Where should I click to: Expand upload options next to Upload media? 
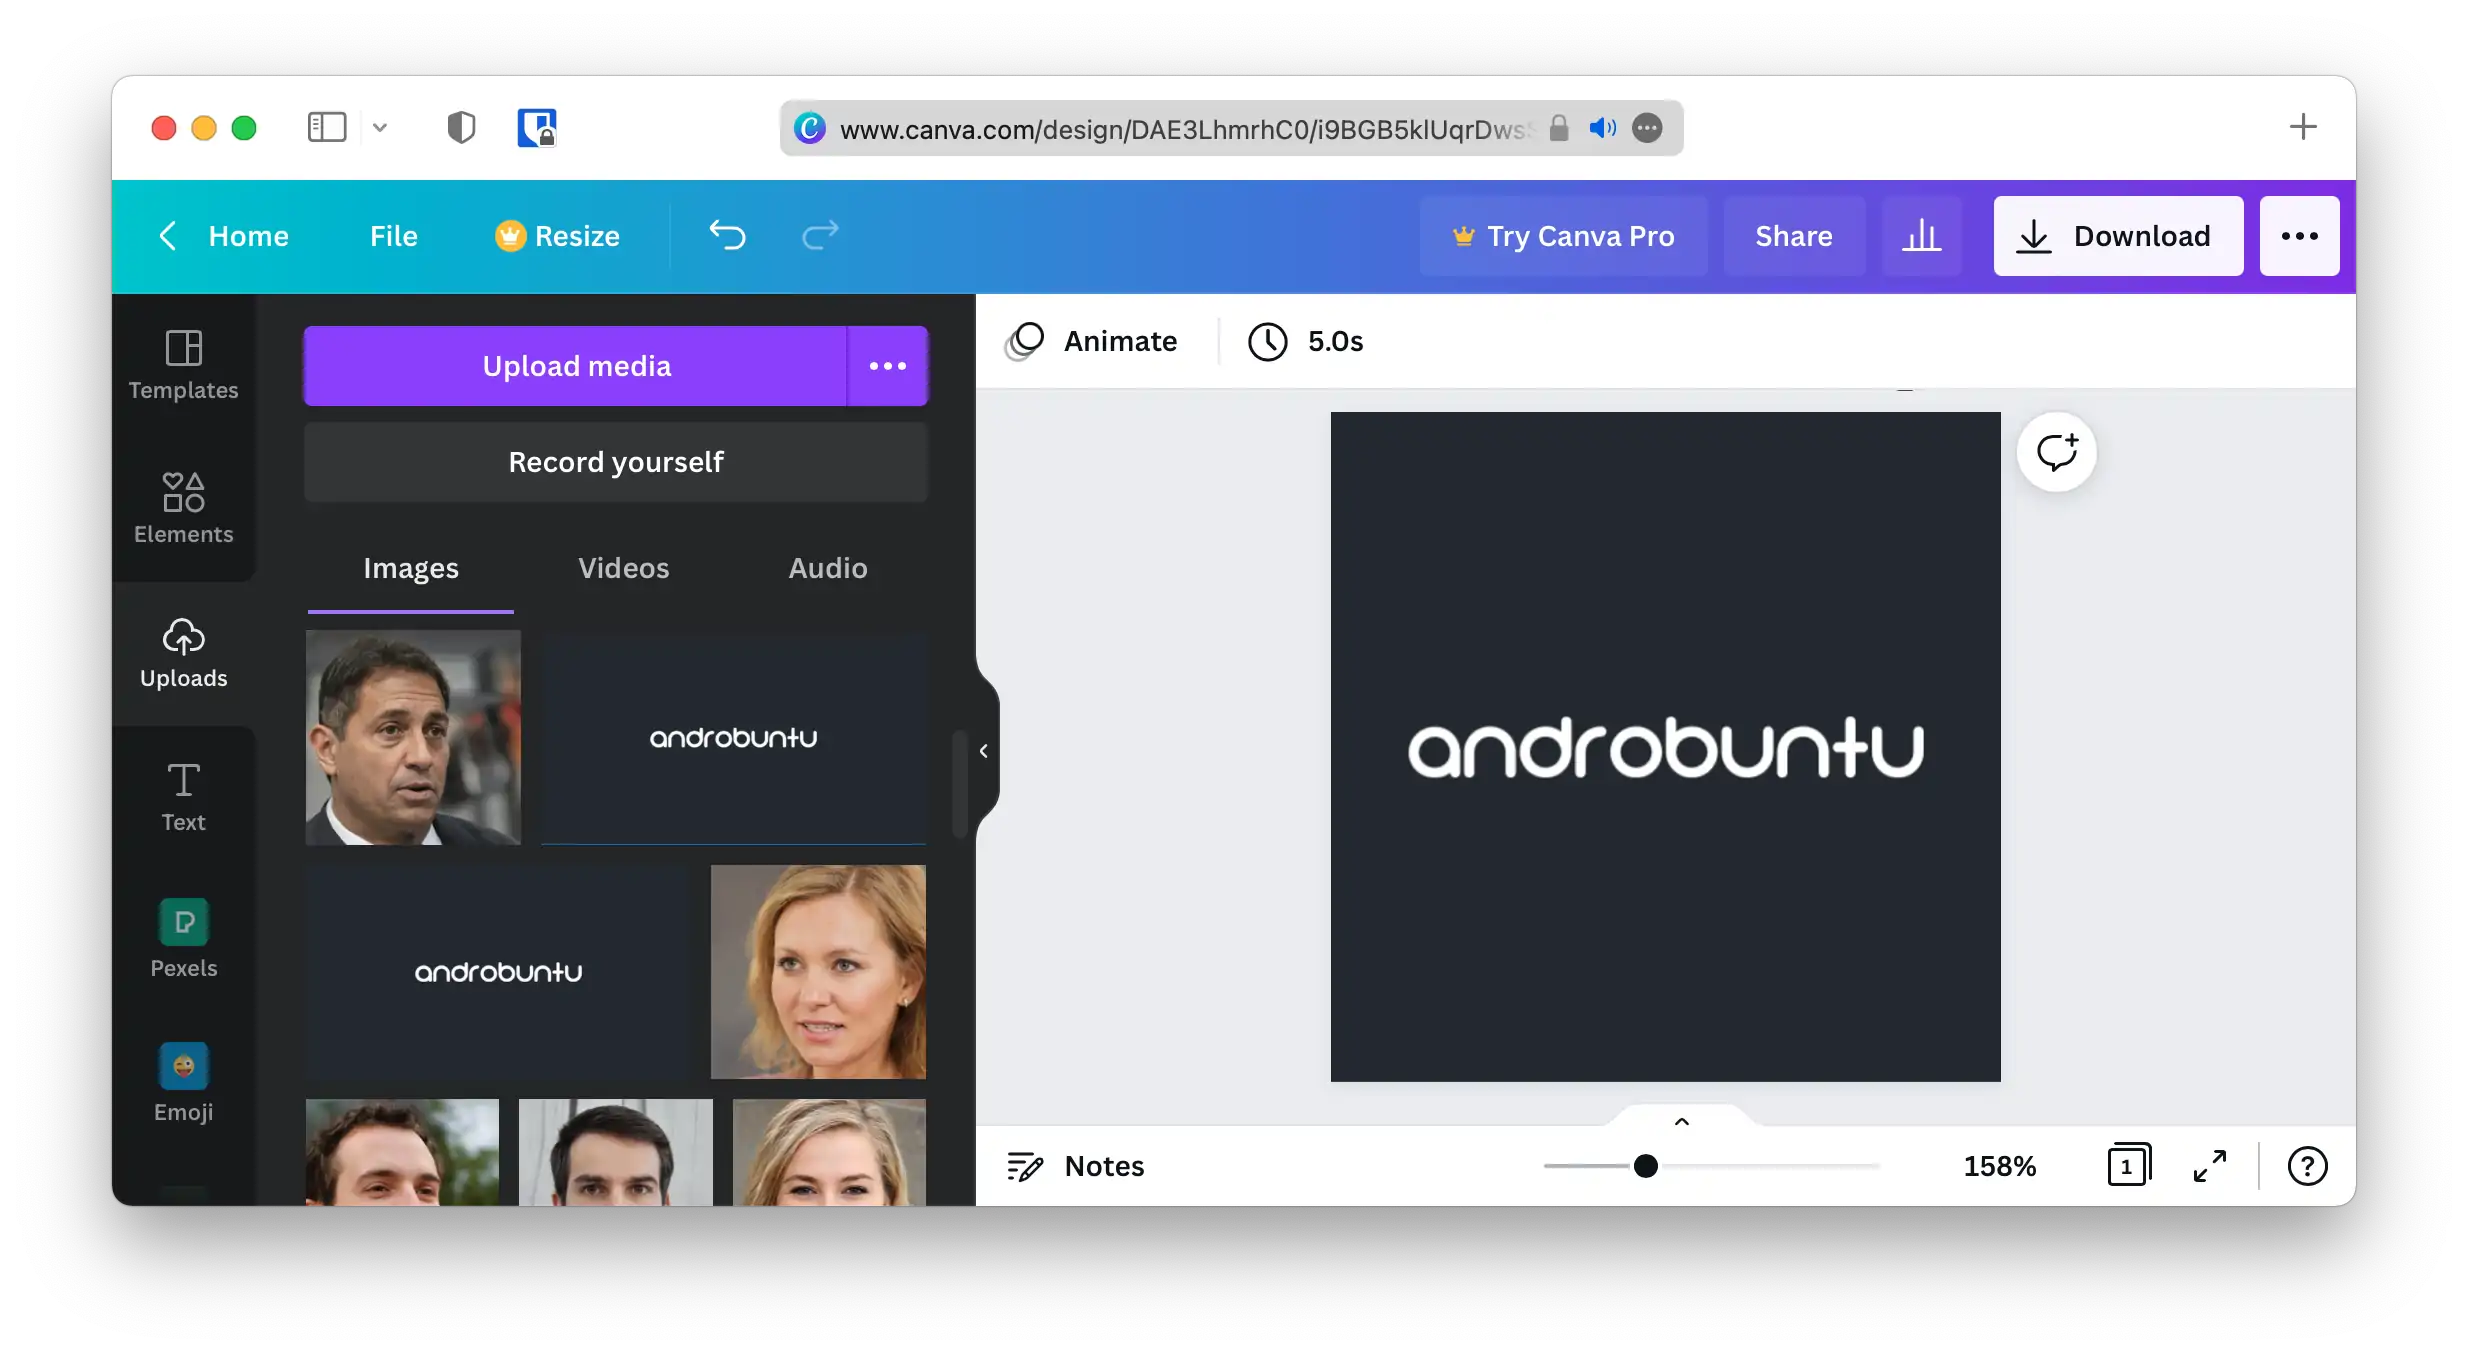point(888,366)
